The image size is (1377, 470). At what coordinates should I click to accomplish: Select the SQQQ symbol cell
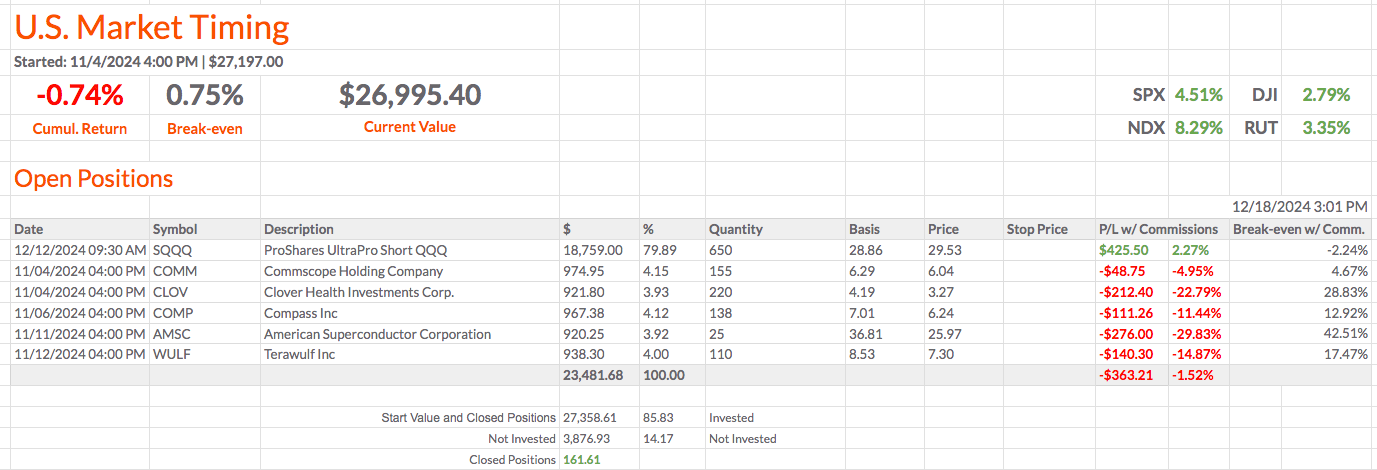[171, 250]
